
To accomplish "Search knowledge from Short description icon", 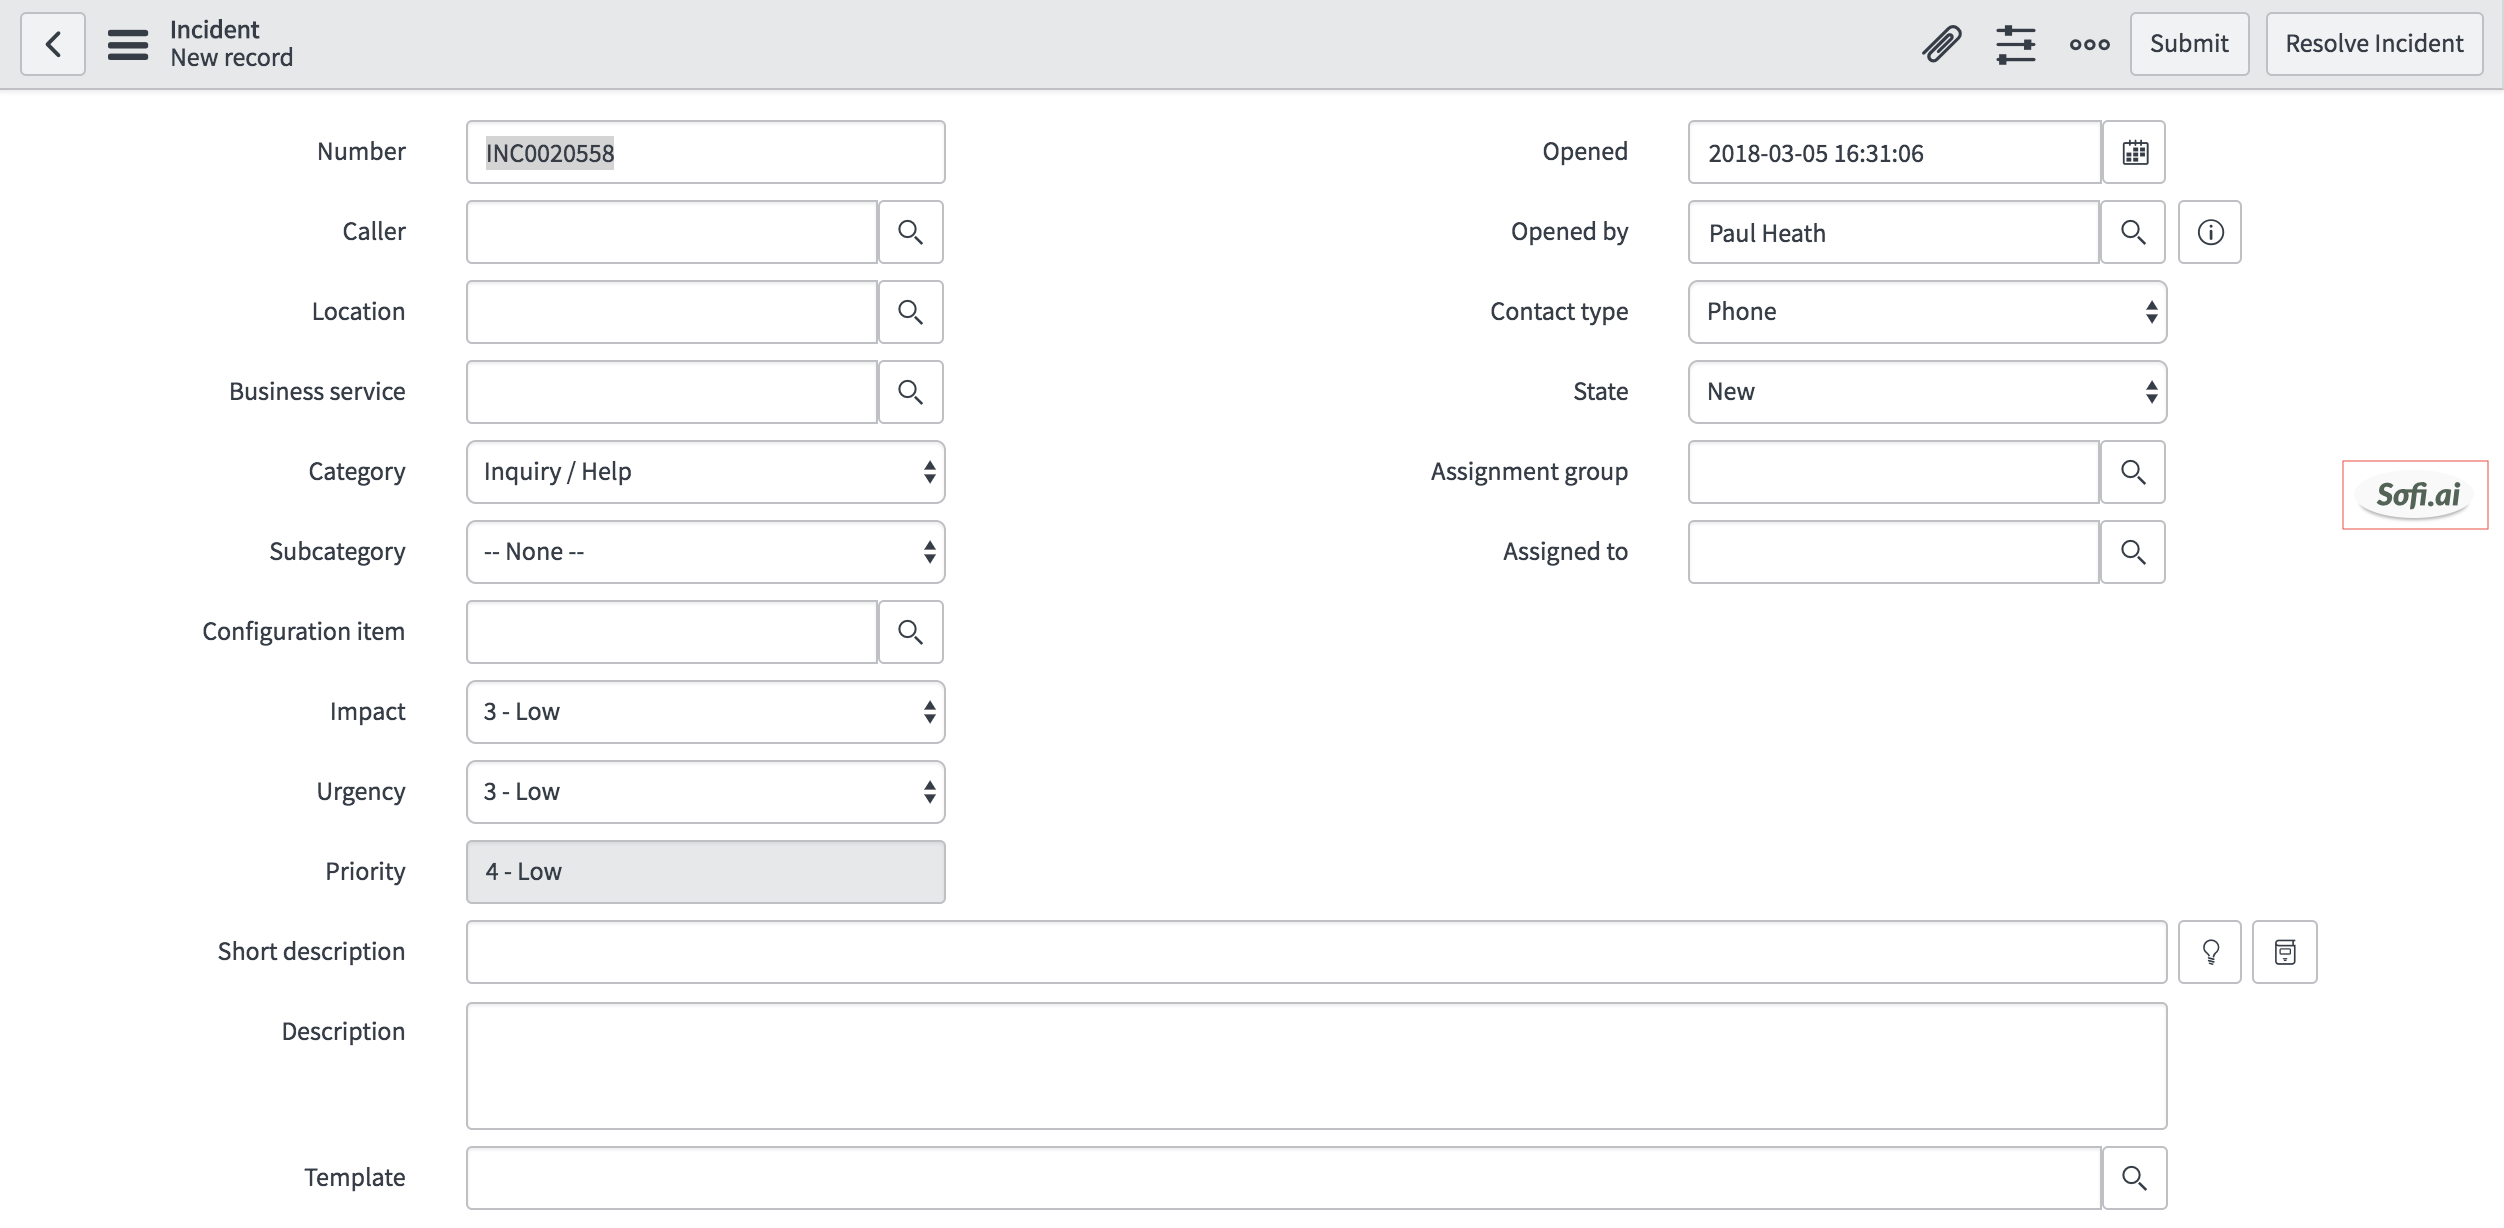I will click(2285, 952).
